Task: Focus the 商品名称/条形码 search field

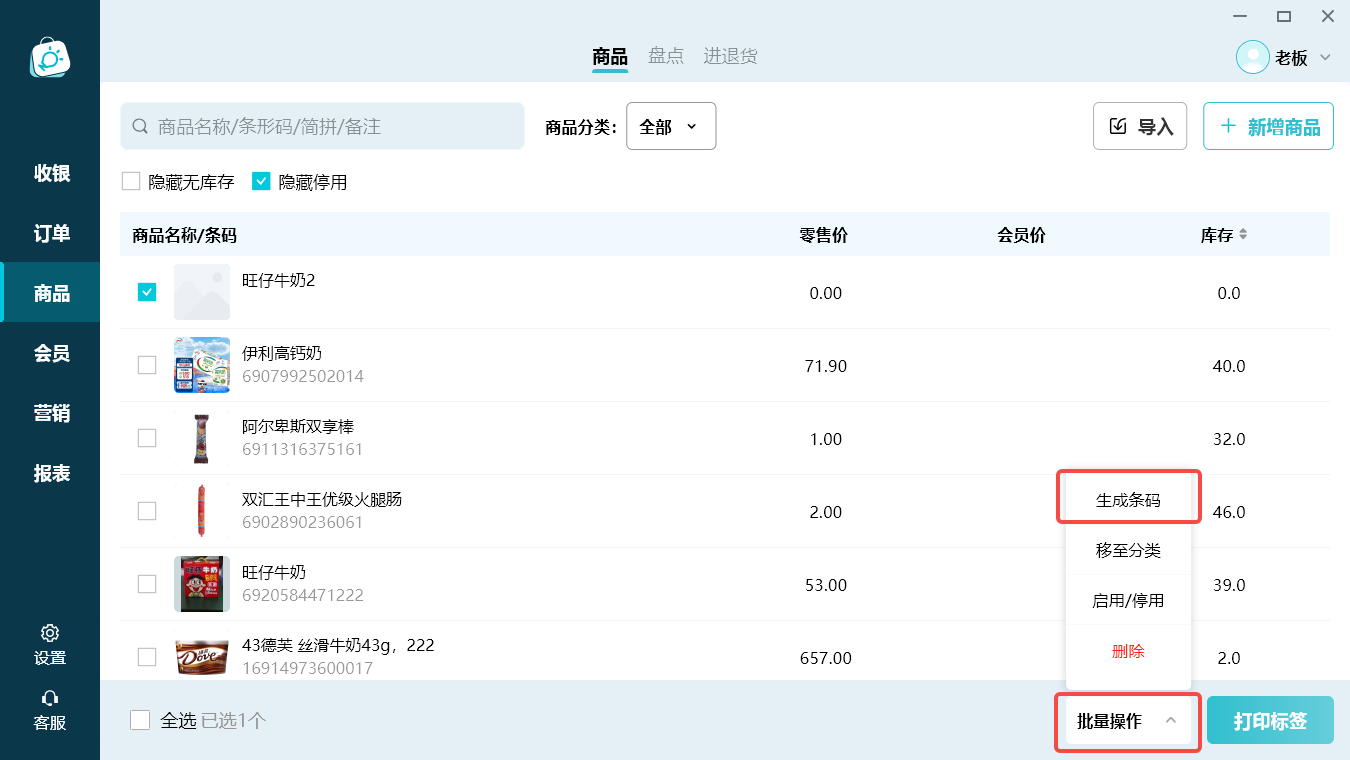Action: point(322,126)
